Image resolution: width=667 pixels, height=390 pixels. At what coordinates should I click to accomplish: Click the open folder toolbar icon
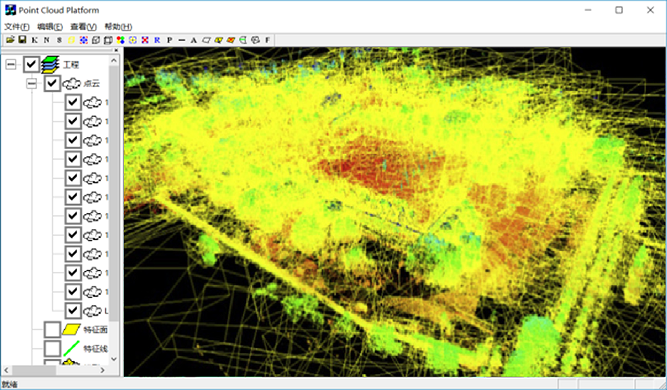coord(10,40)
